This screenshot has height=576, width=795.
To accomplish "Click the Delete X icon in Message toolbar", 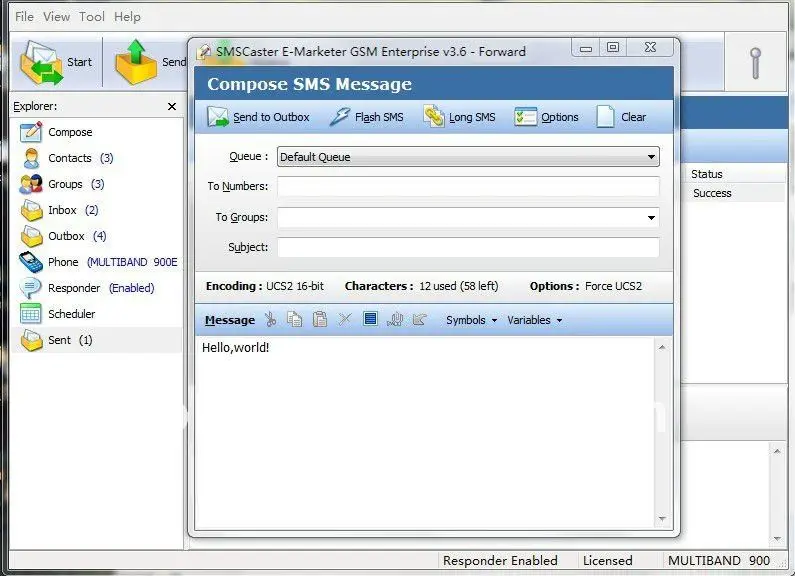I will [345, 319].
